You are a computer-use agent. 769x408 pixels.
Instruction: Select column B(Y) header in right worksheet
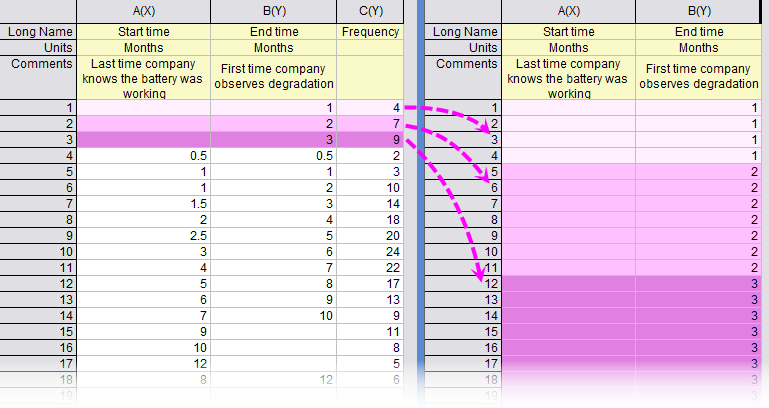(x=699, y=11)
